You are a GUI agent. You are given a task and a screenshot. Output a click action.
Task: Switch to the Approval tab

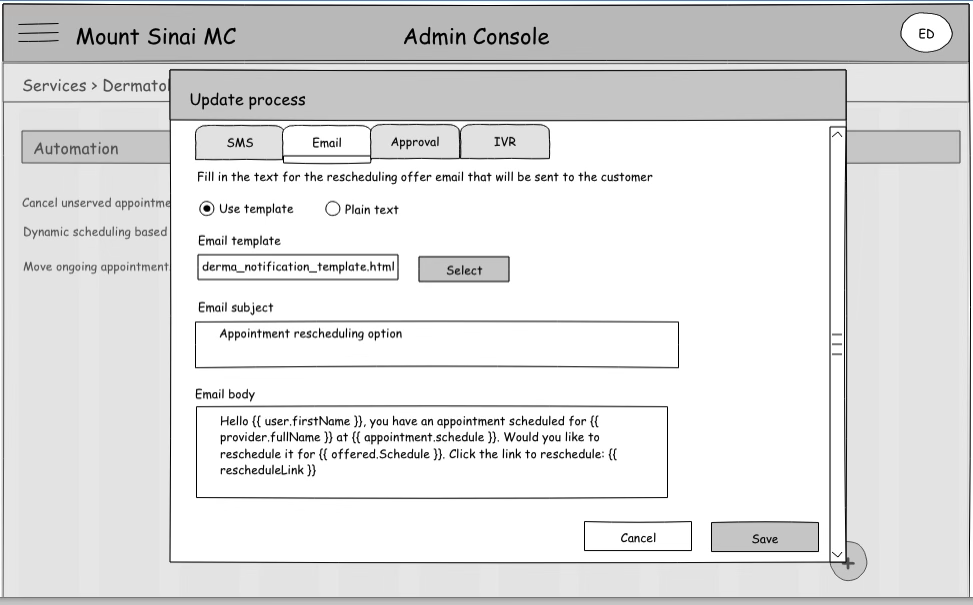pos(415,142)
